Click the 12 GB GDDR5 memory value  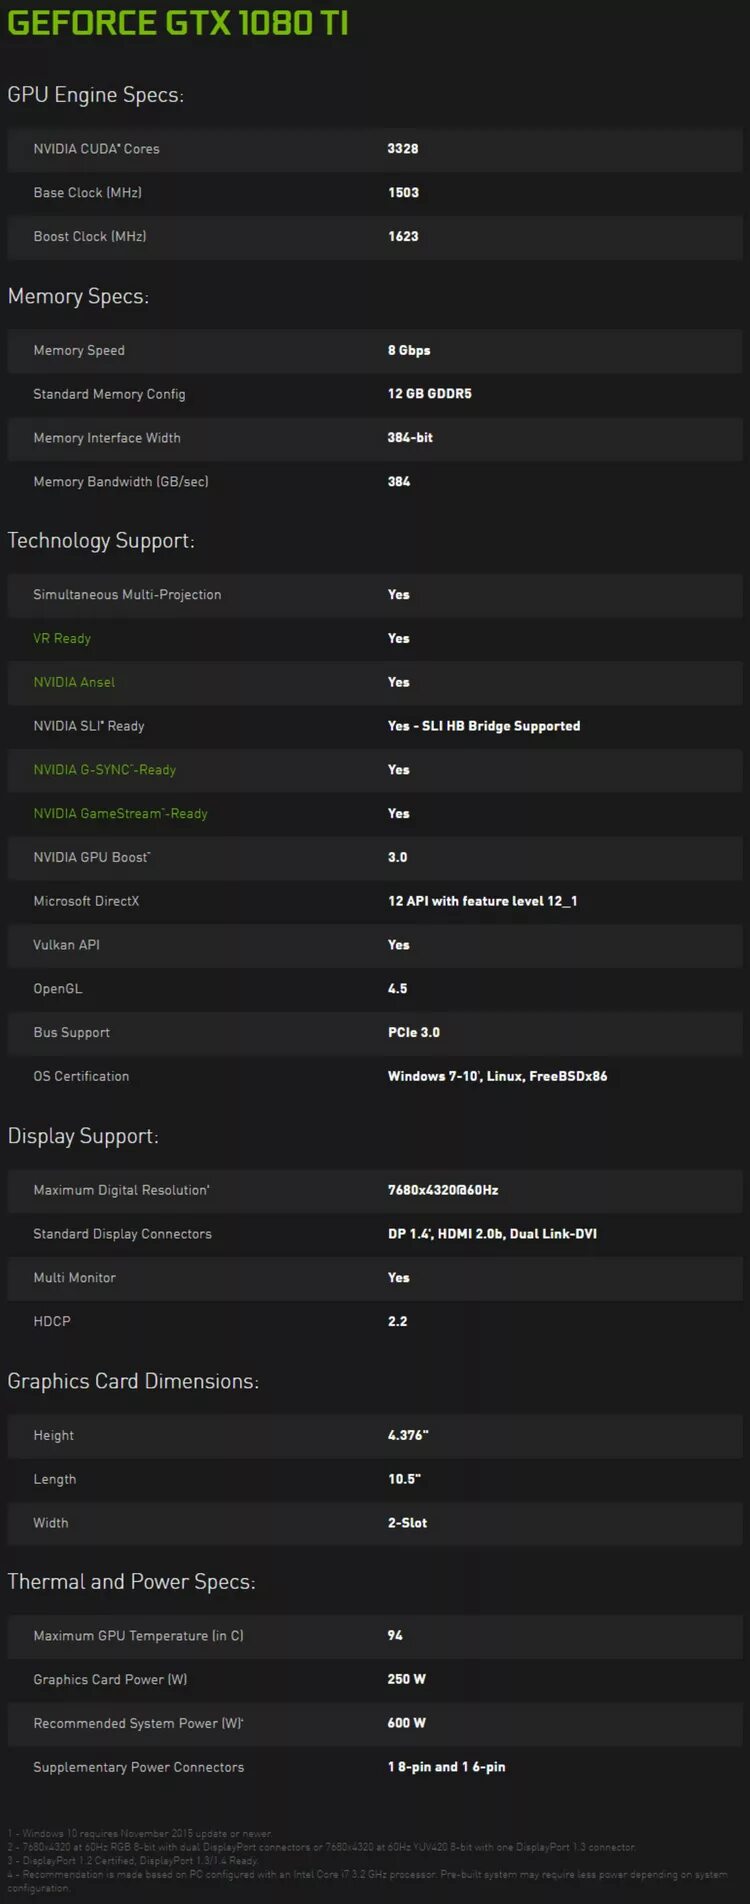[x=430, y=394]
